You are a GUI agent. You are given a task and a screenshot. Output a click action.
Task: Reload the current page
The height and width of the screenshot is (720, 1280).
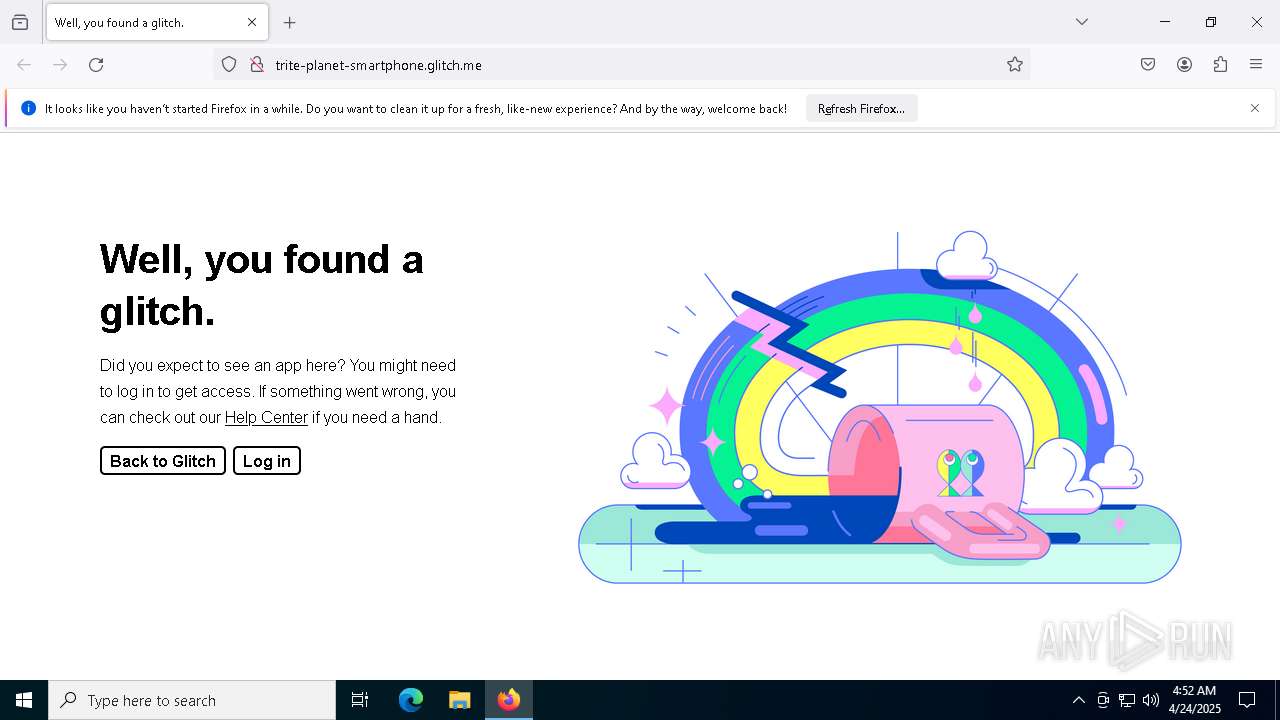pos(96,65)
